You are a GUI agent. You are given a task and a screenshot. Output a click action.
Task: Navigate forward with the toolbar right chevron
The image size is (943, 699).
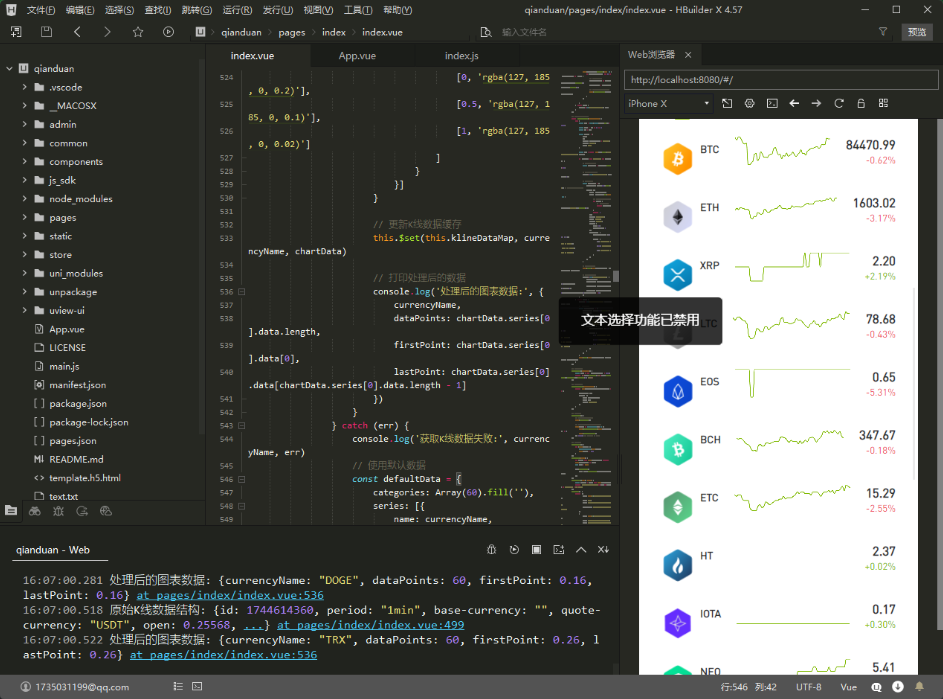pos(107,32)
